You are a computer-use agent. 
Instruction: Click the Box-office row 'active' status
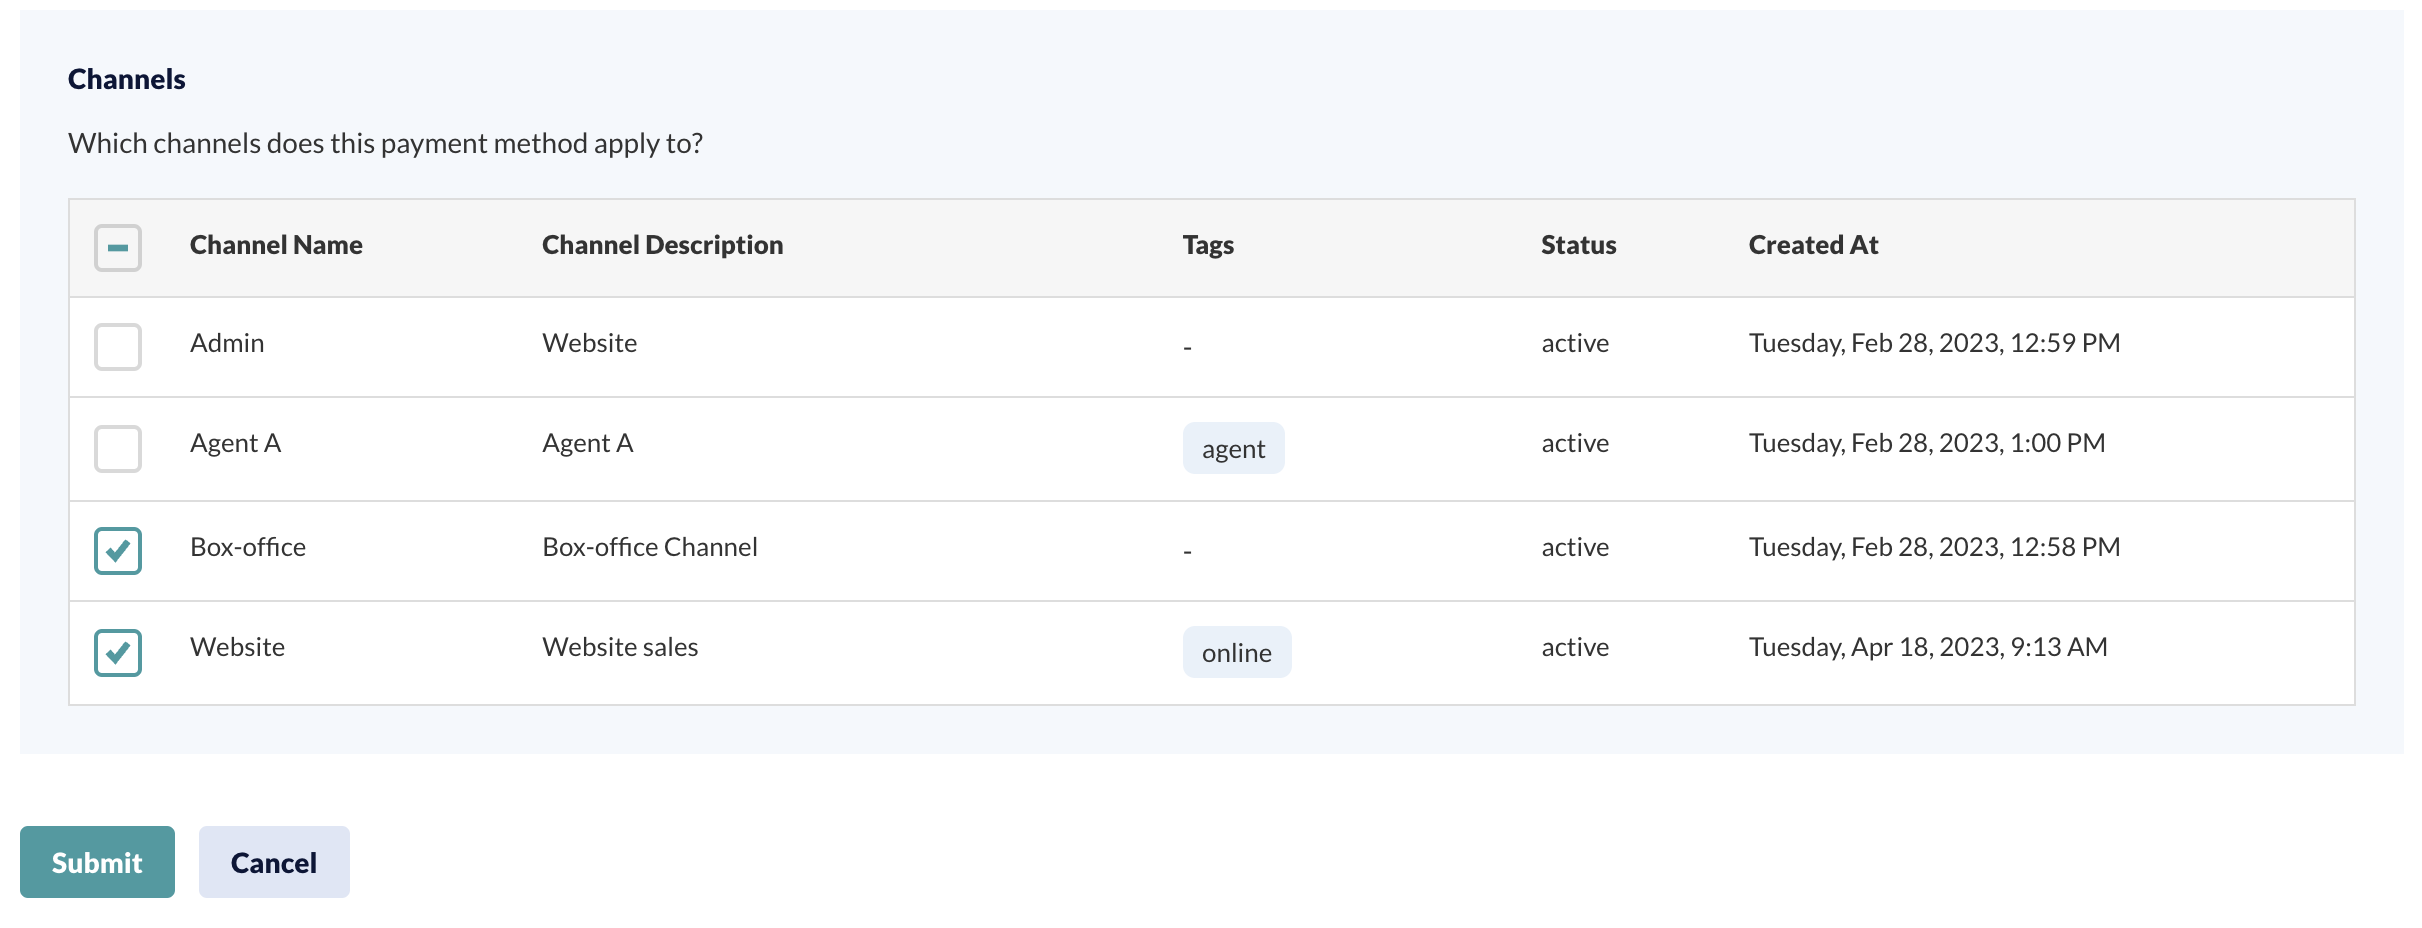1575,547
